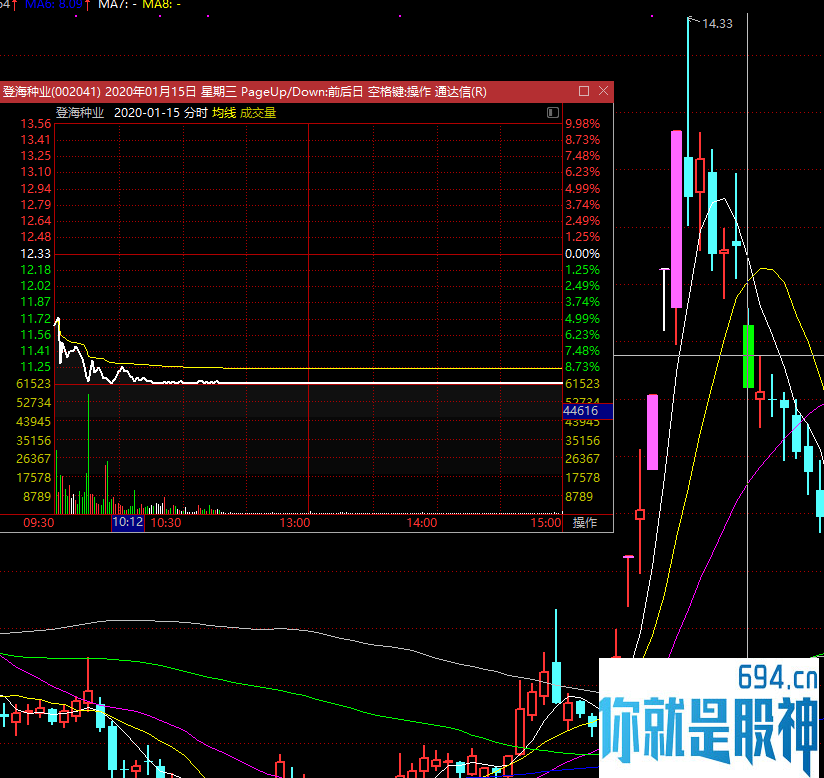The image size is (824, 778).
Task: Open the 操作 menu button
Action: pos(584,523)
